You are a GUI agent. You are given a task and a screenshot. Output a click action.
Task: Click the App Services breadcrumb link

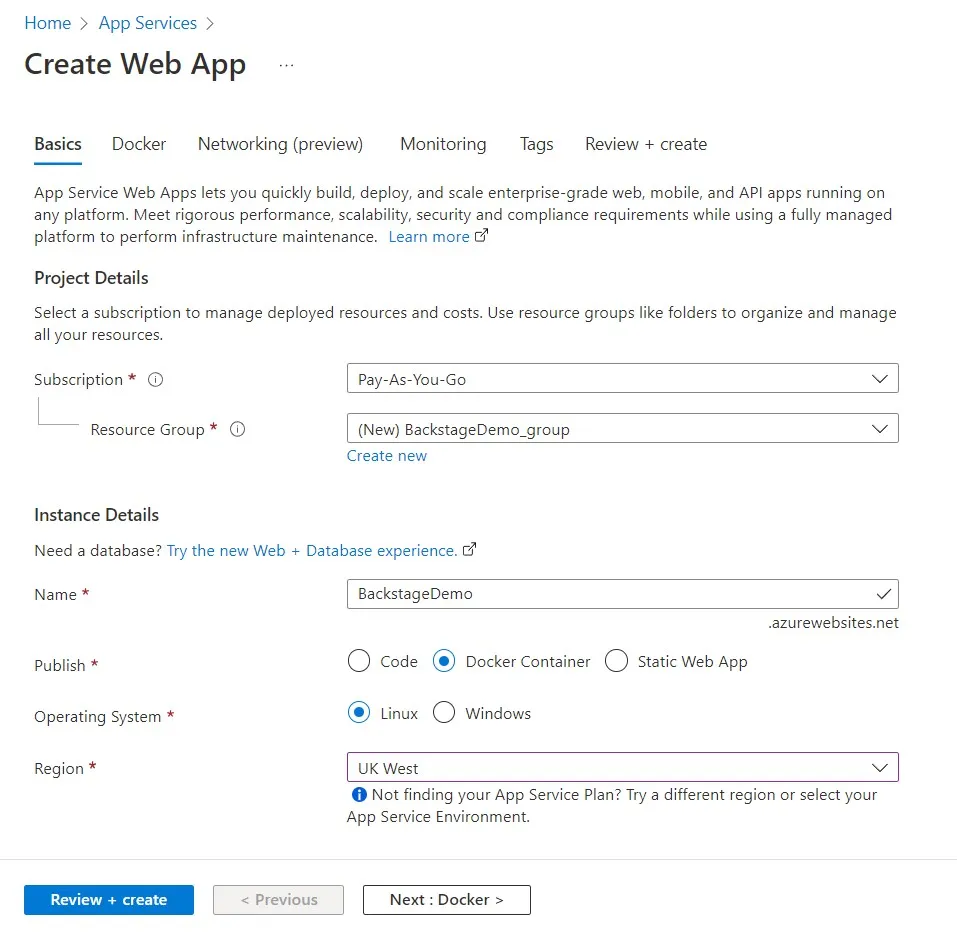(148, 23)
